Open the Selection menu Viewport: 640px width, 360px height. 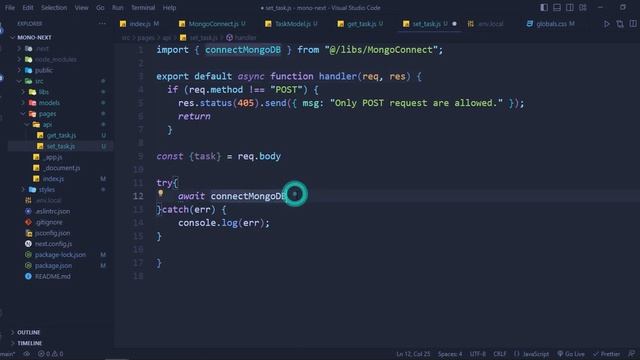pos(54,7)
